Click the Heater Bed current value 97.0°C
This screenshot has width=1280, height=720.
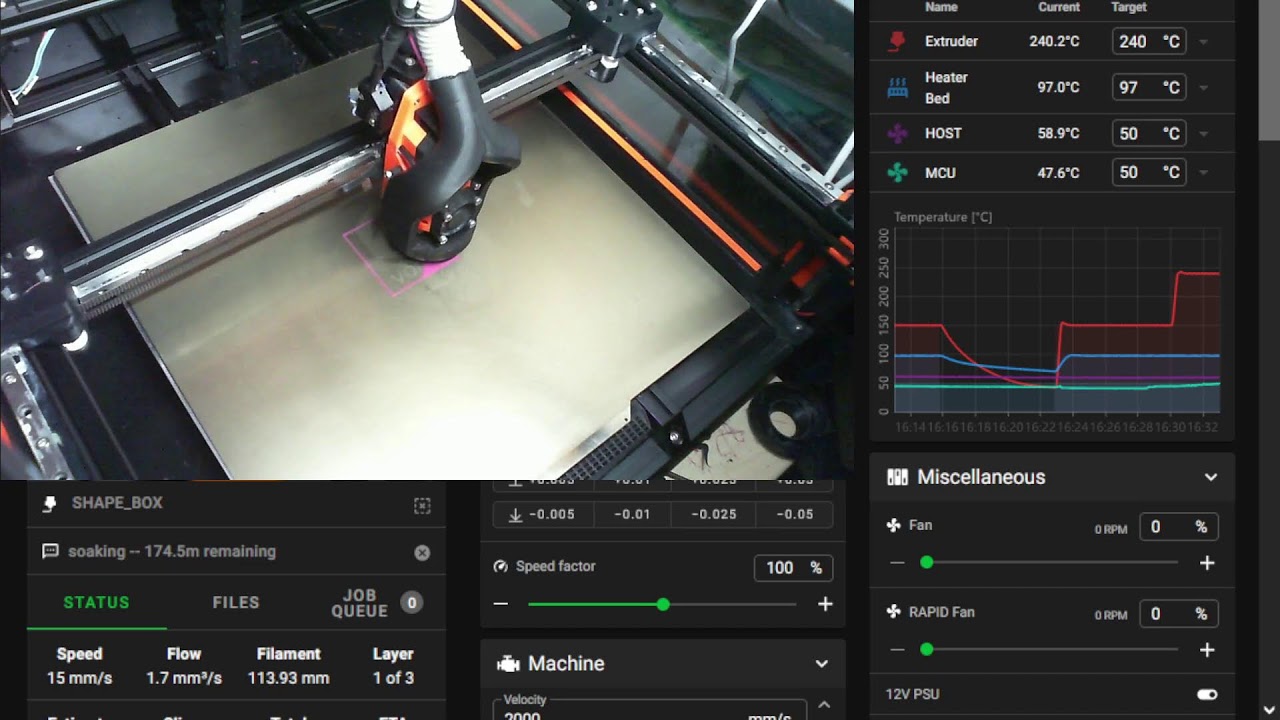[x=1058, y=88]
